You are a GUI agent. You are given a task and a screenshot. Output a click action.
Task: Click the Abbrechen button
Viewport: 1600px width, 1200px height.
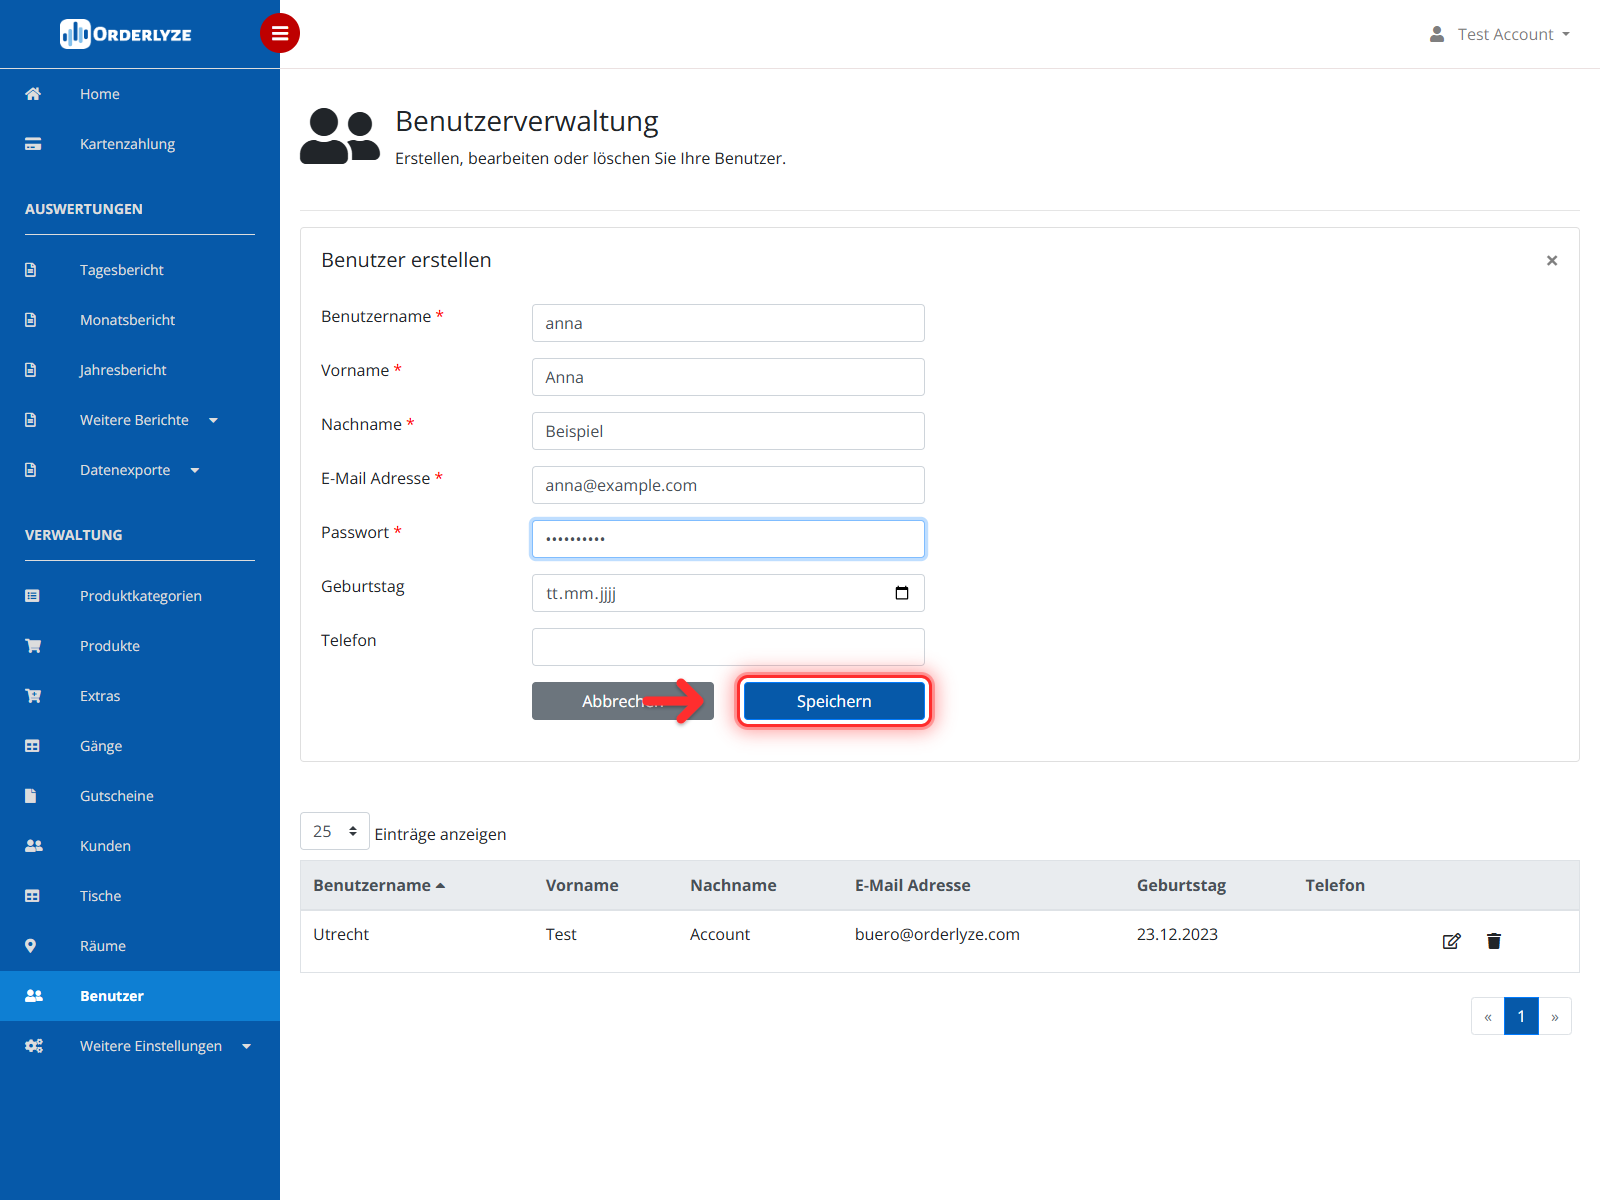point(623,701)
